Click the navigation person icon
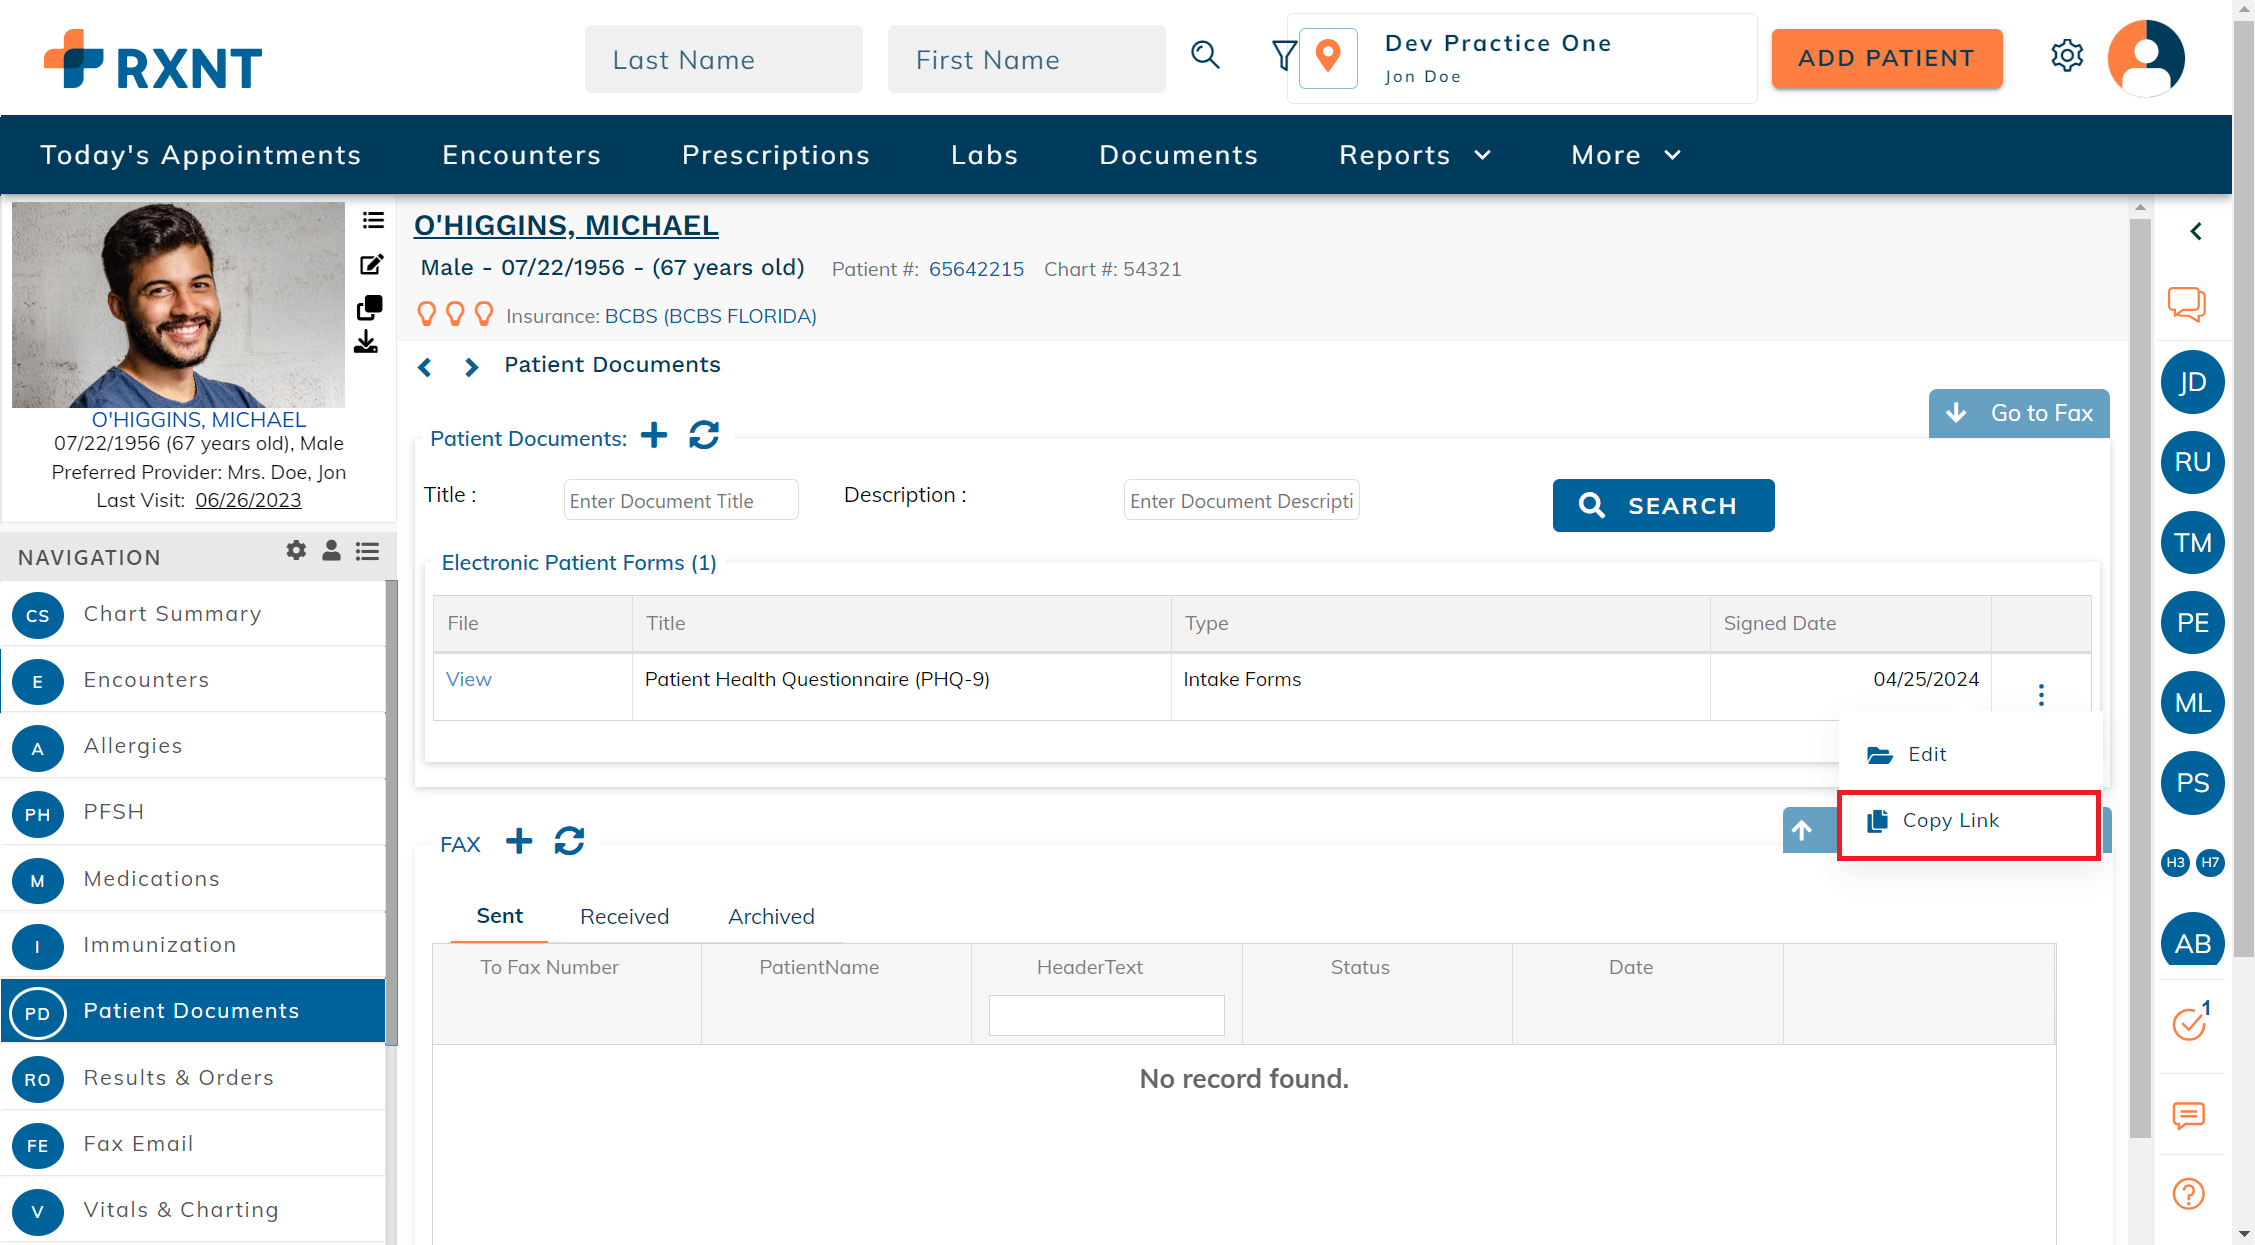2255x1245 pixels. pos(331,550)
